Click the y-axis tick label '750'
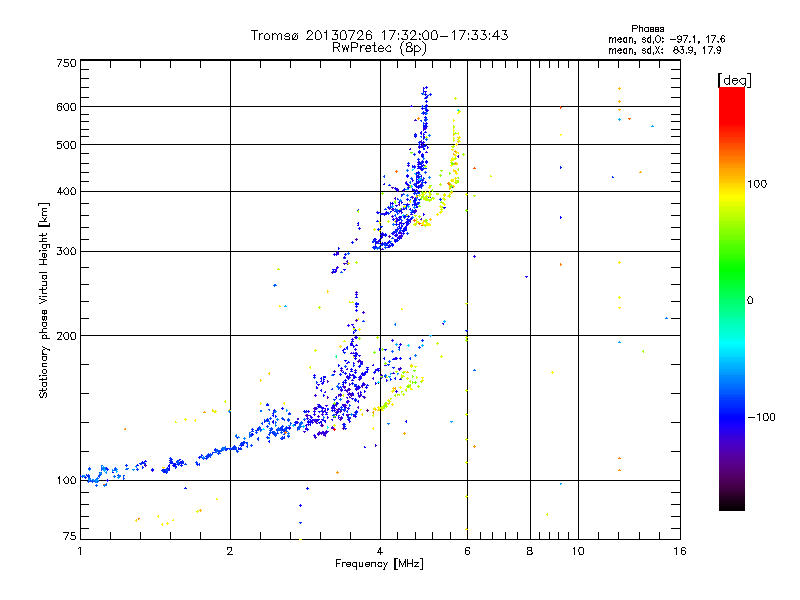Image resolution: width=800 pixels, height=600 pixels. [66, 63]
